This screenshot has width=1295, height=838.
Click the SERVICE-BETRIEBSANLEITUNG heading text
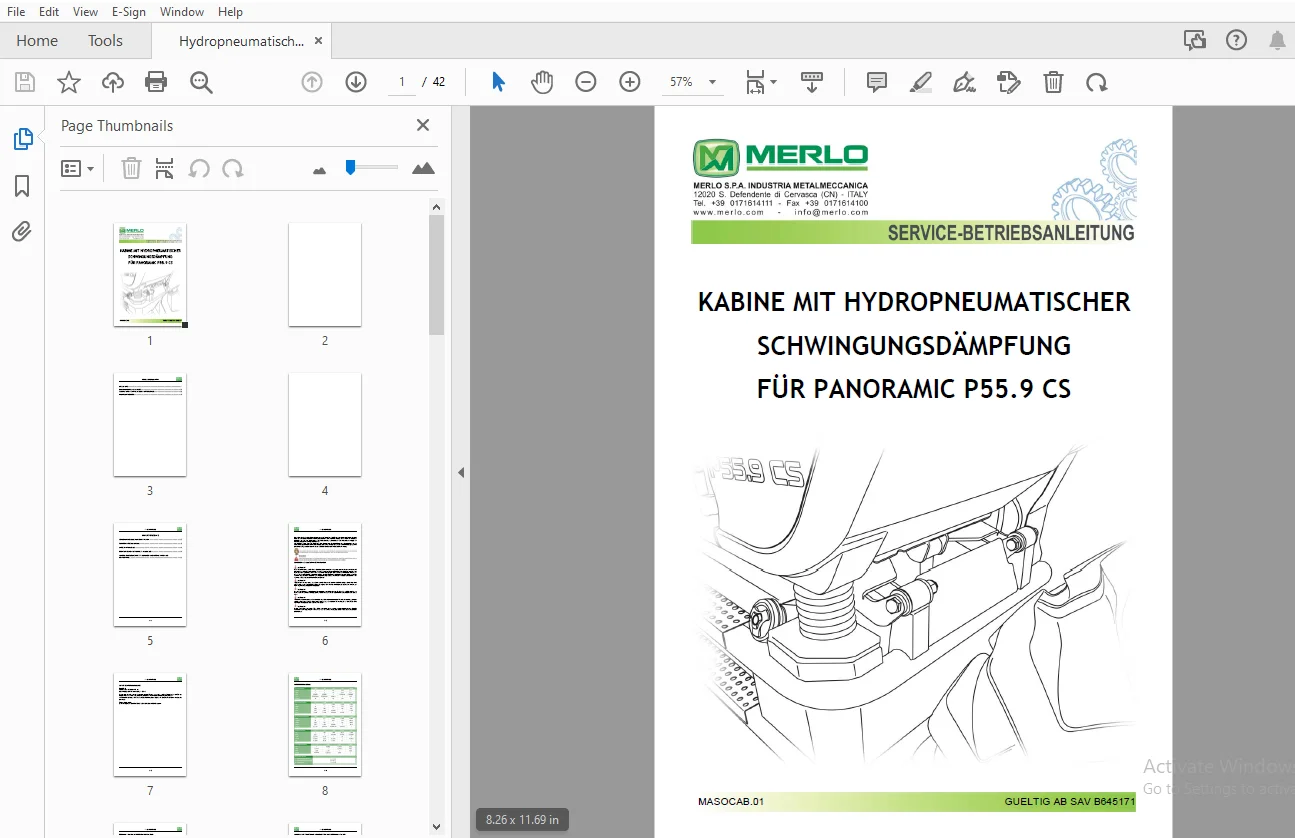point(1011,233)
